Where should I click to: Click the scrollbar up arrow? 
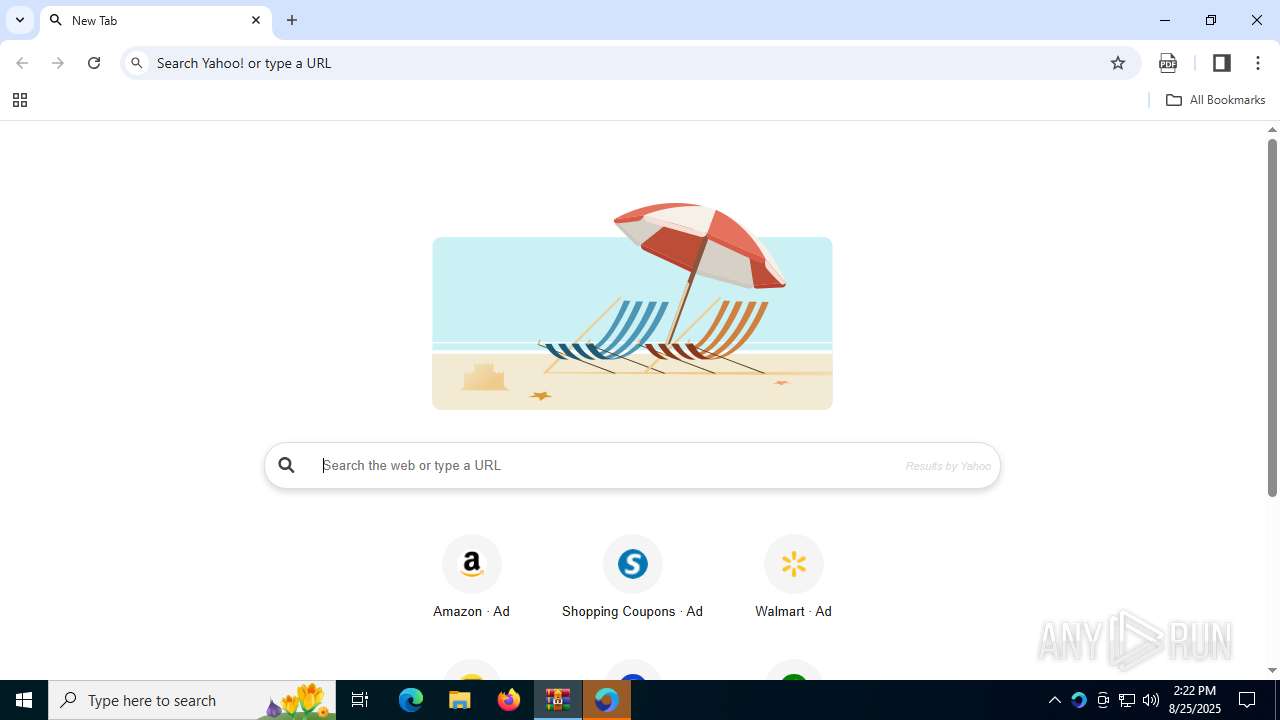pos(1272,130)
